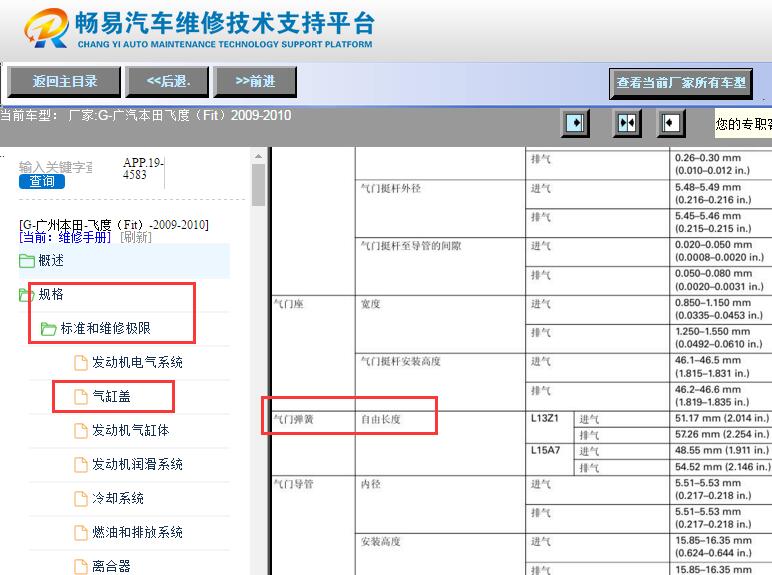Collapse the 规格 folder icon
The height and width of the screenshot is (575, 772).
(26, 294)
